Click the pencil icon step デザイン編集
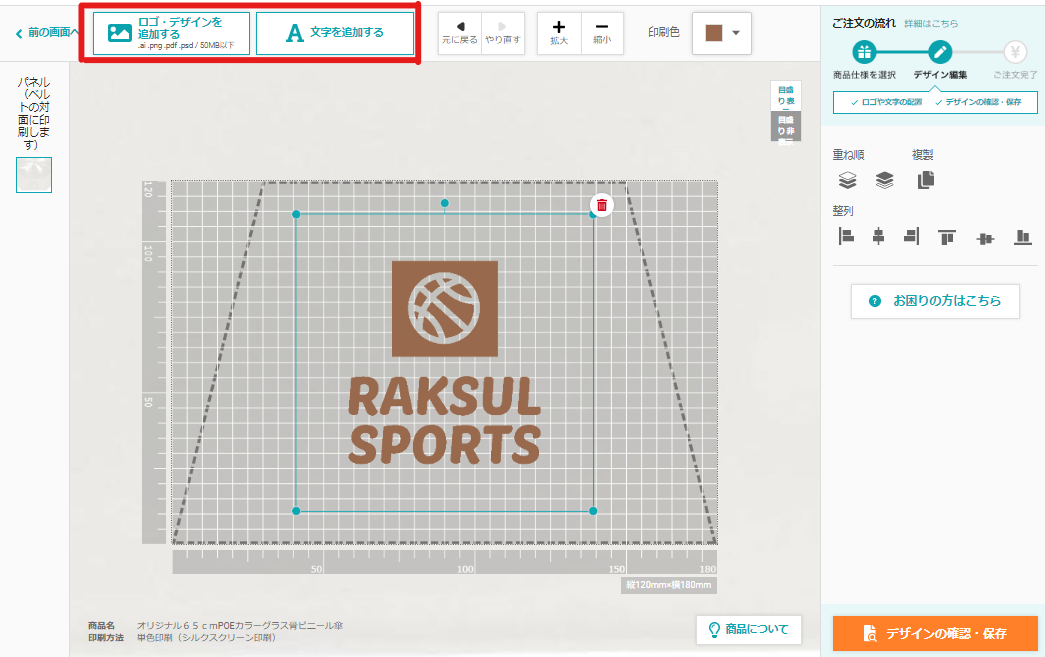Image resolution: width=1045 pixels, height=657 pixels. [x=940, y=52]
